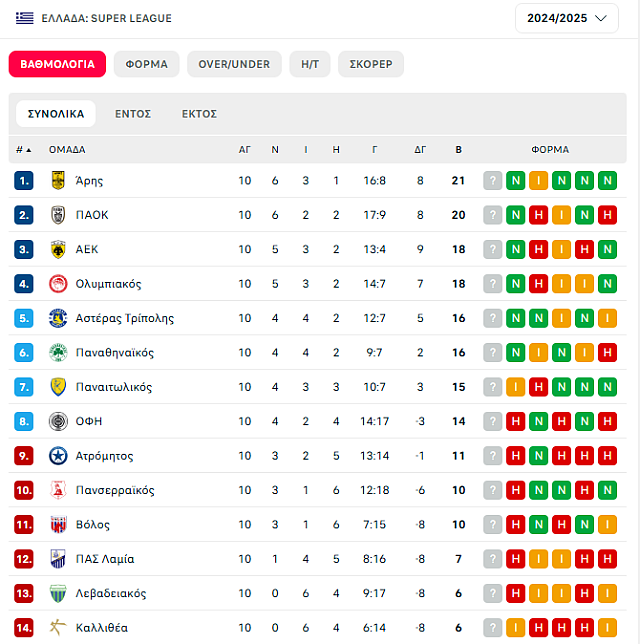Select the ΣΥΝΟΛΙΚΑ overall standings filter

point(56,114)
